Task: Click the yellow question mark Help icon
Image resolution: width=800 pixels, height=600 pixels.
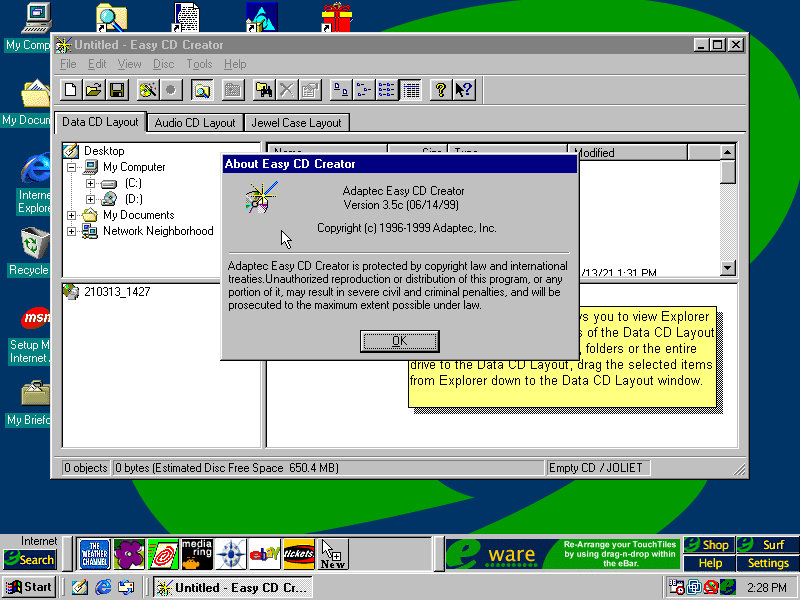Action: point(440,90)
